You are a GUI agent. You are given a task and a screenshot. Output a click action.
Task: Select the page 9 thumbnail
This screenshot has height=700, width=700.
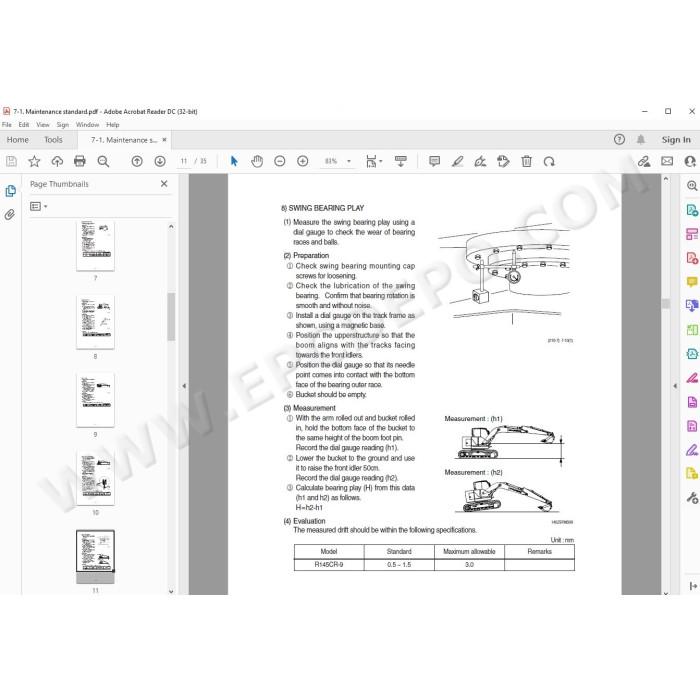pos(95,400)
